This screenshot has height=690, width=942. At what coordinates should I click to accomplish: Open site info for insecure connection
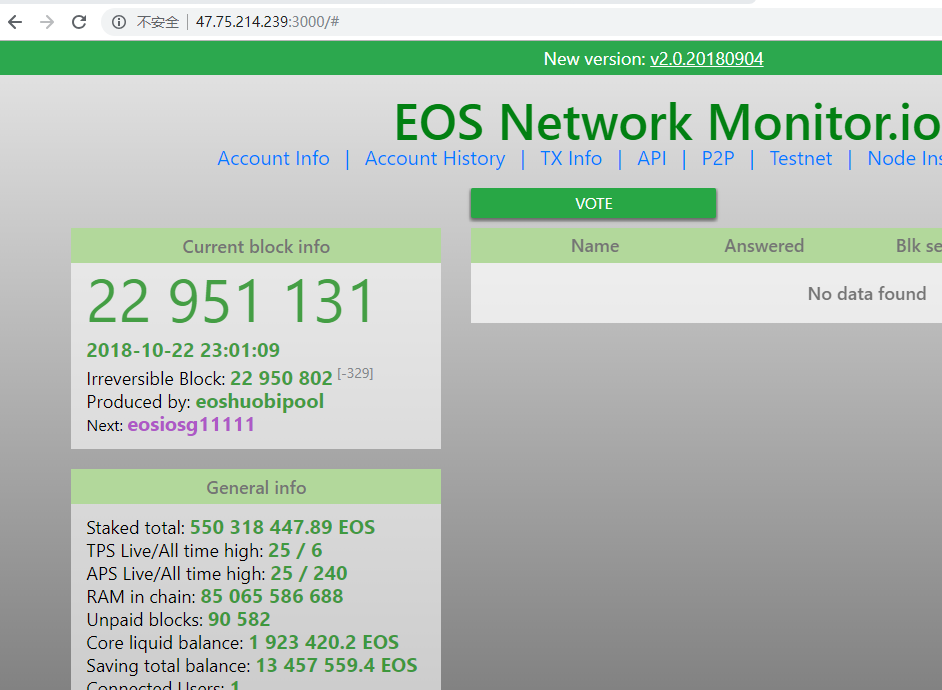tap(119, 22)
